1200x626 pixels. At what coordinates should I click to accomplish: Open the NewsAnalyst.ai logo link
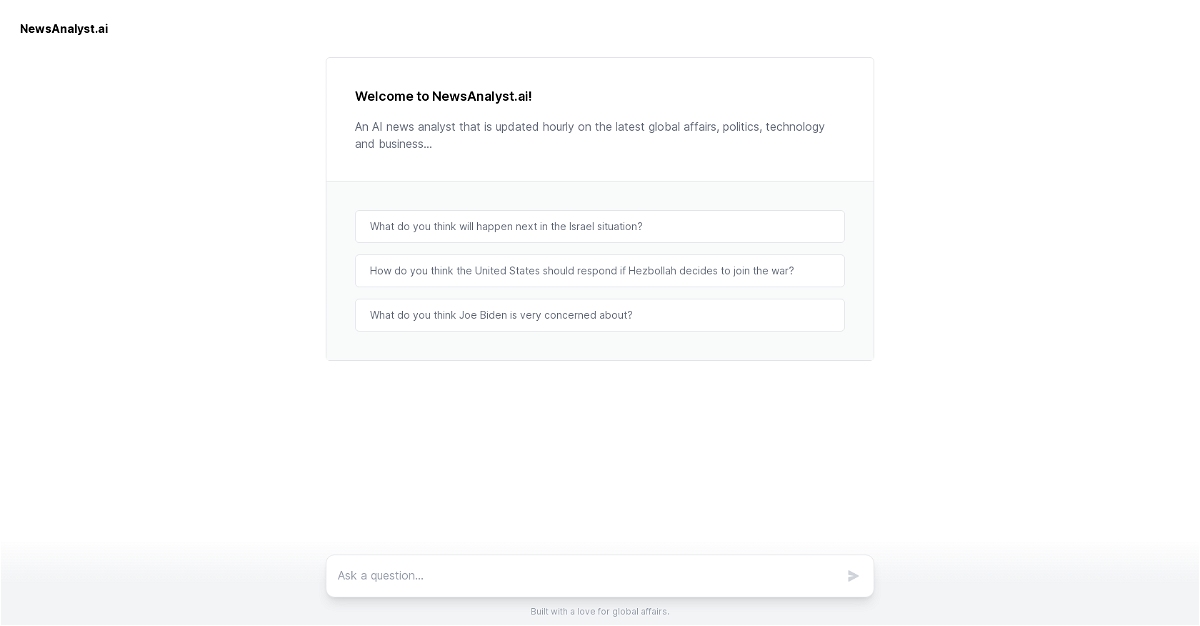pyautogui.click(x=64, y=29)
